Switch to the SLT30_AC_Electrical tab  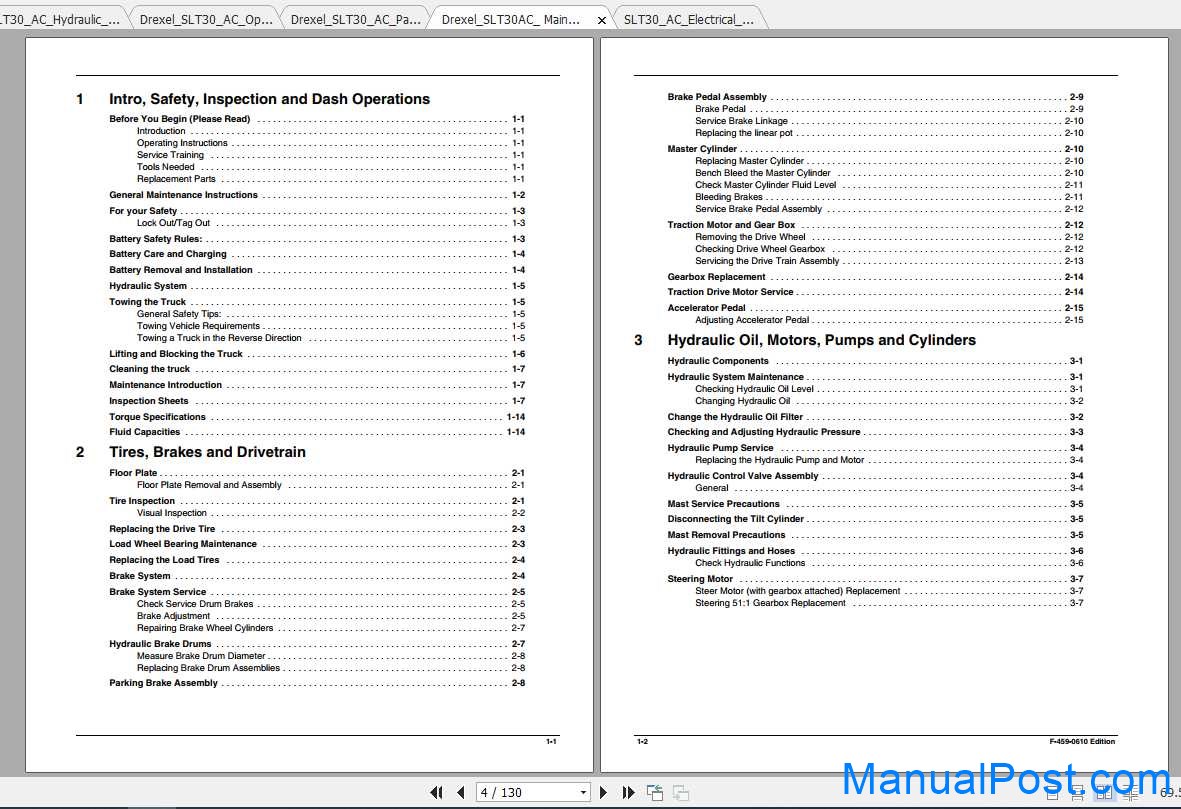(688, 19)
